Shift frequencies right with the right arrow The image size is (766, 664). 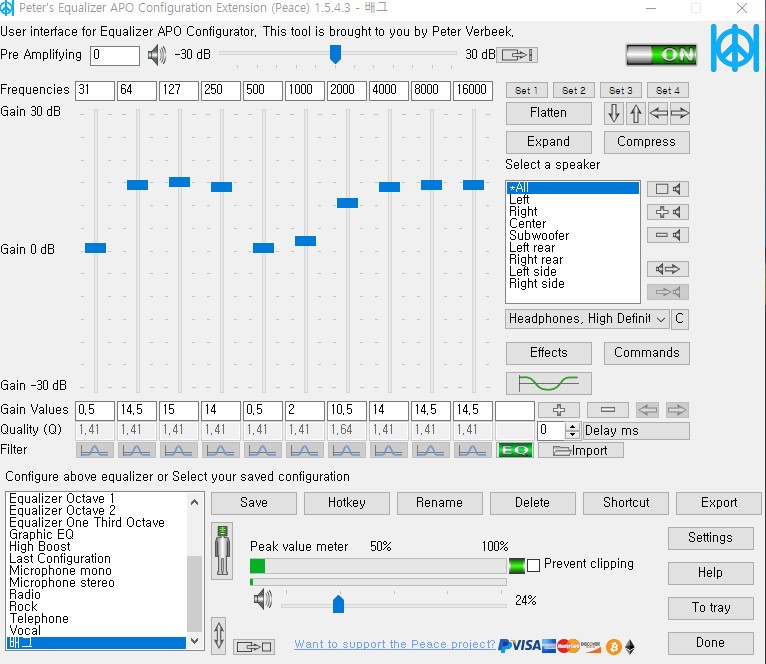tap(680, 113)
